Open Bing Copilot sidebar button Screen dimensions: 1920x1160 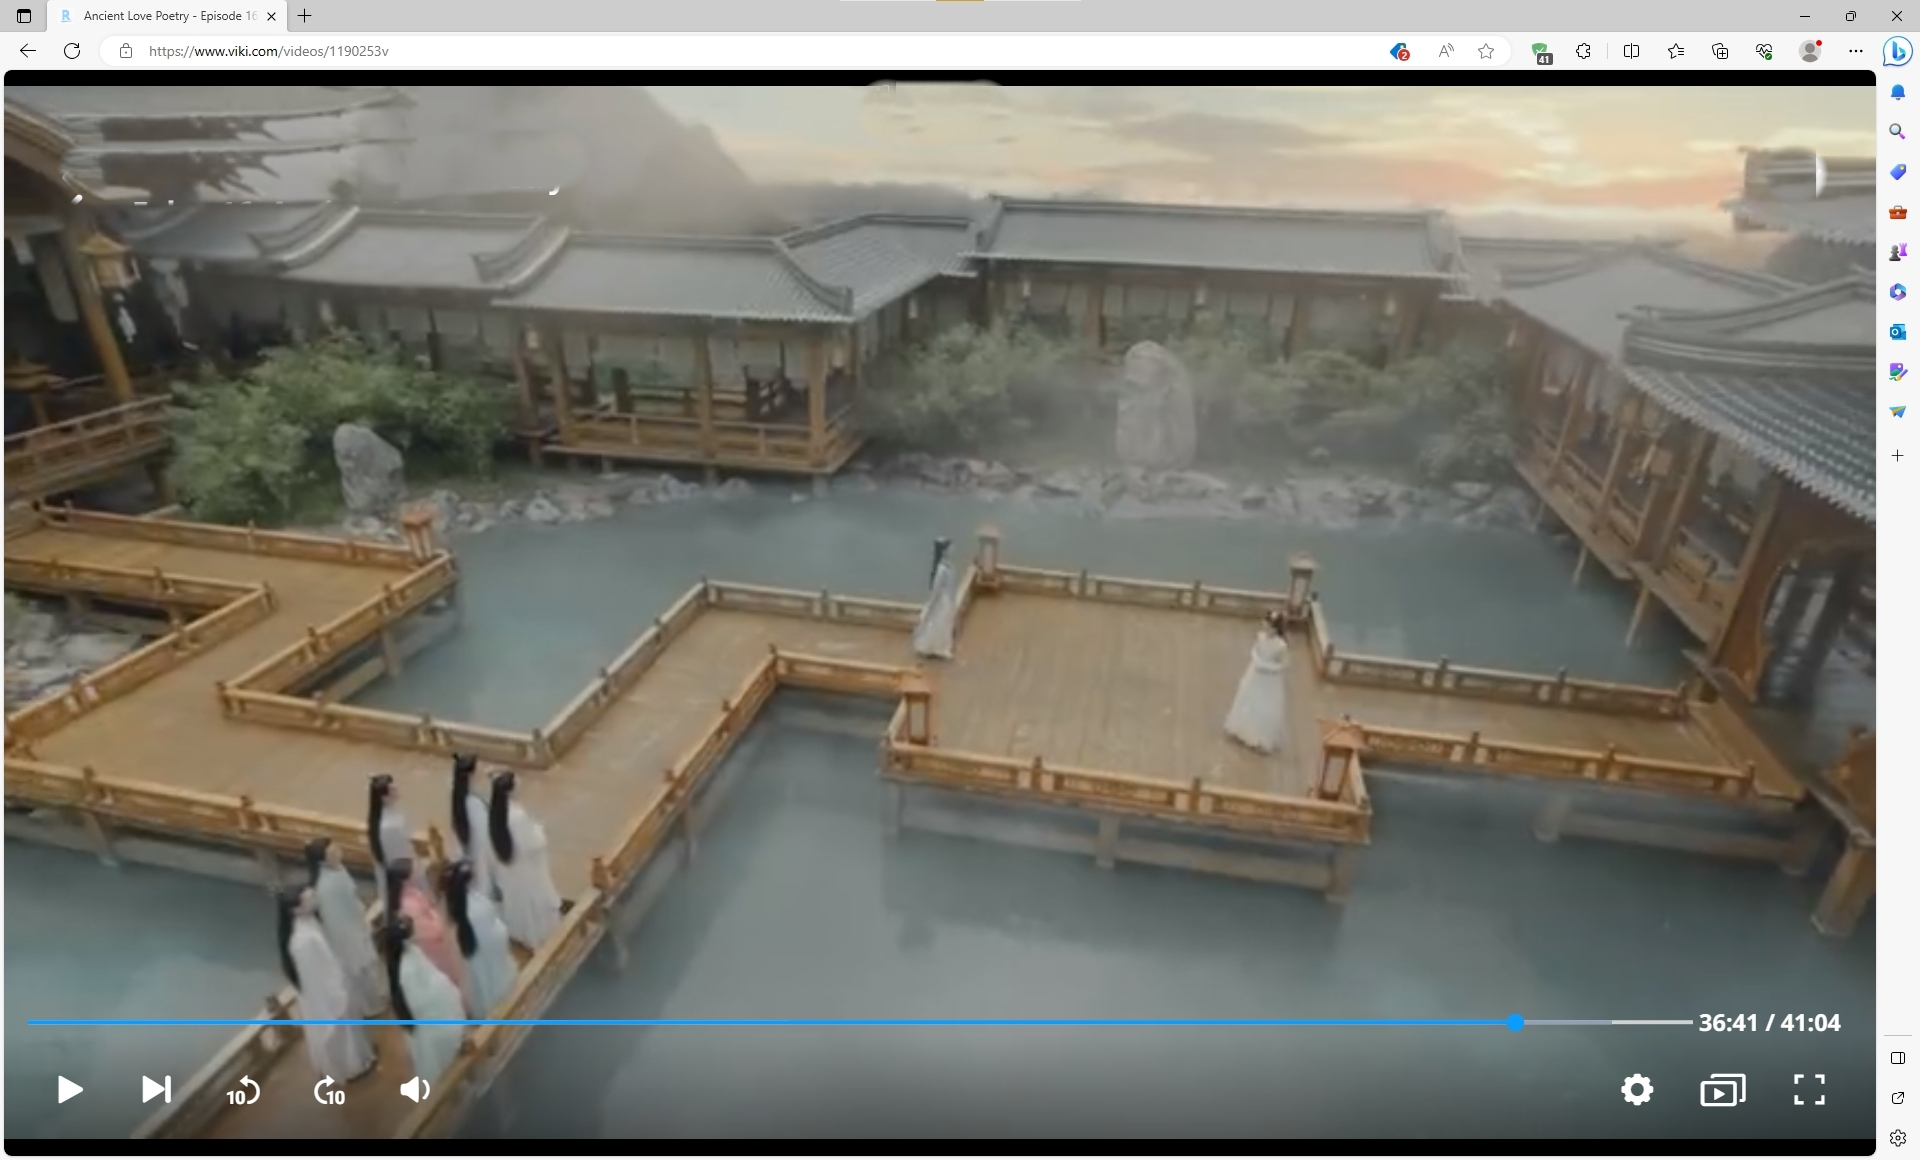(x=1897, y=51)
